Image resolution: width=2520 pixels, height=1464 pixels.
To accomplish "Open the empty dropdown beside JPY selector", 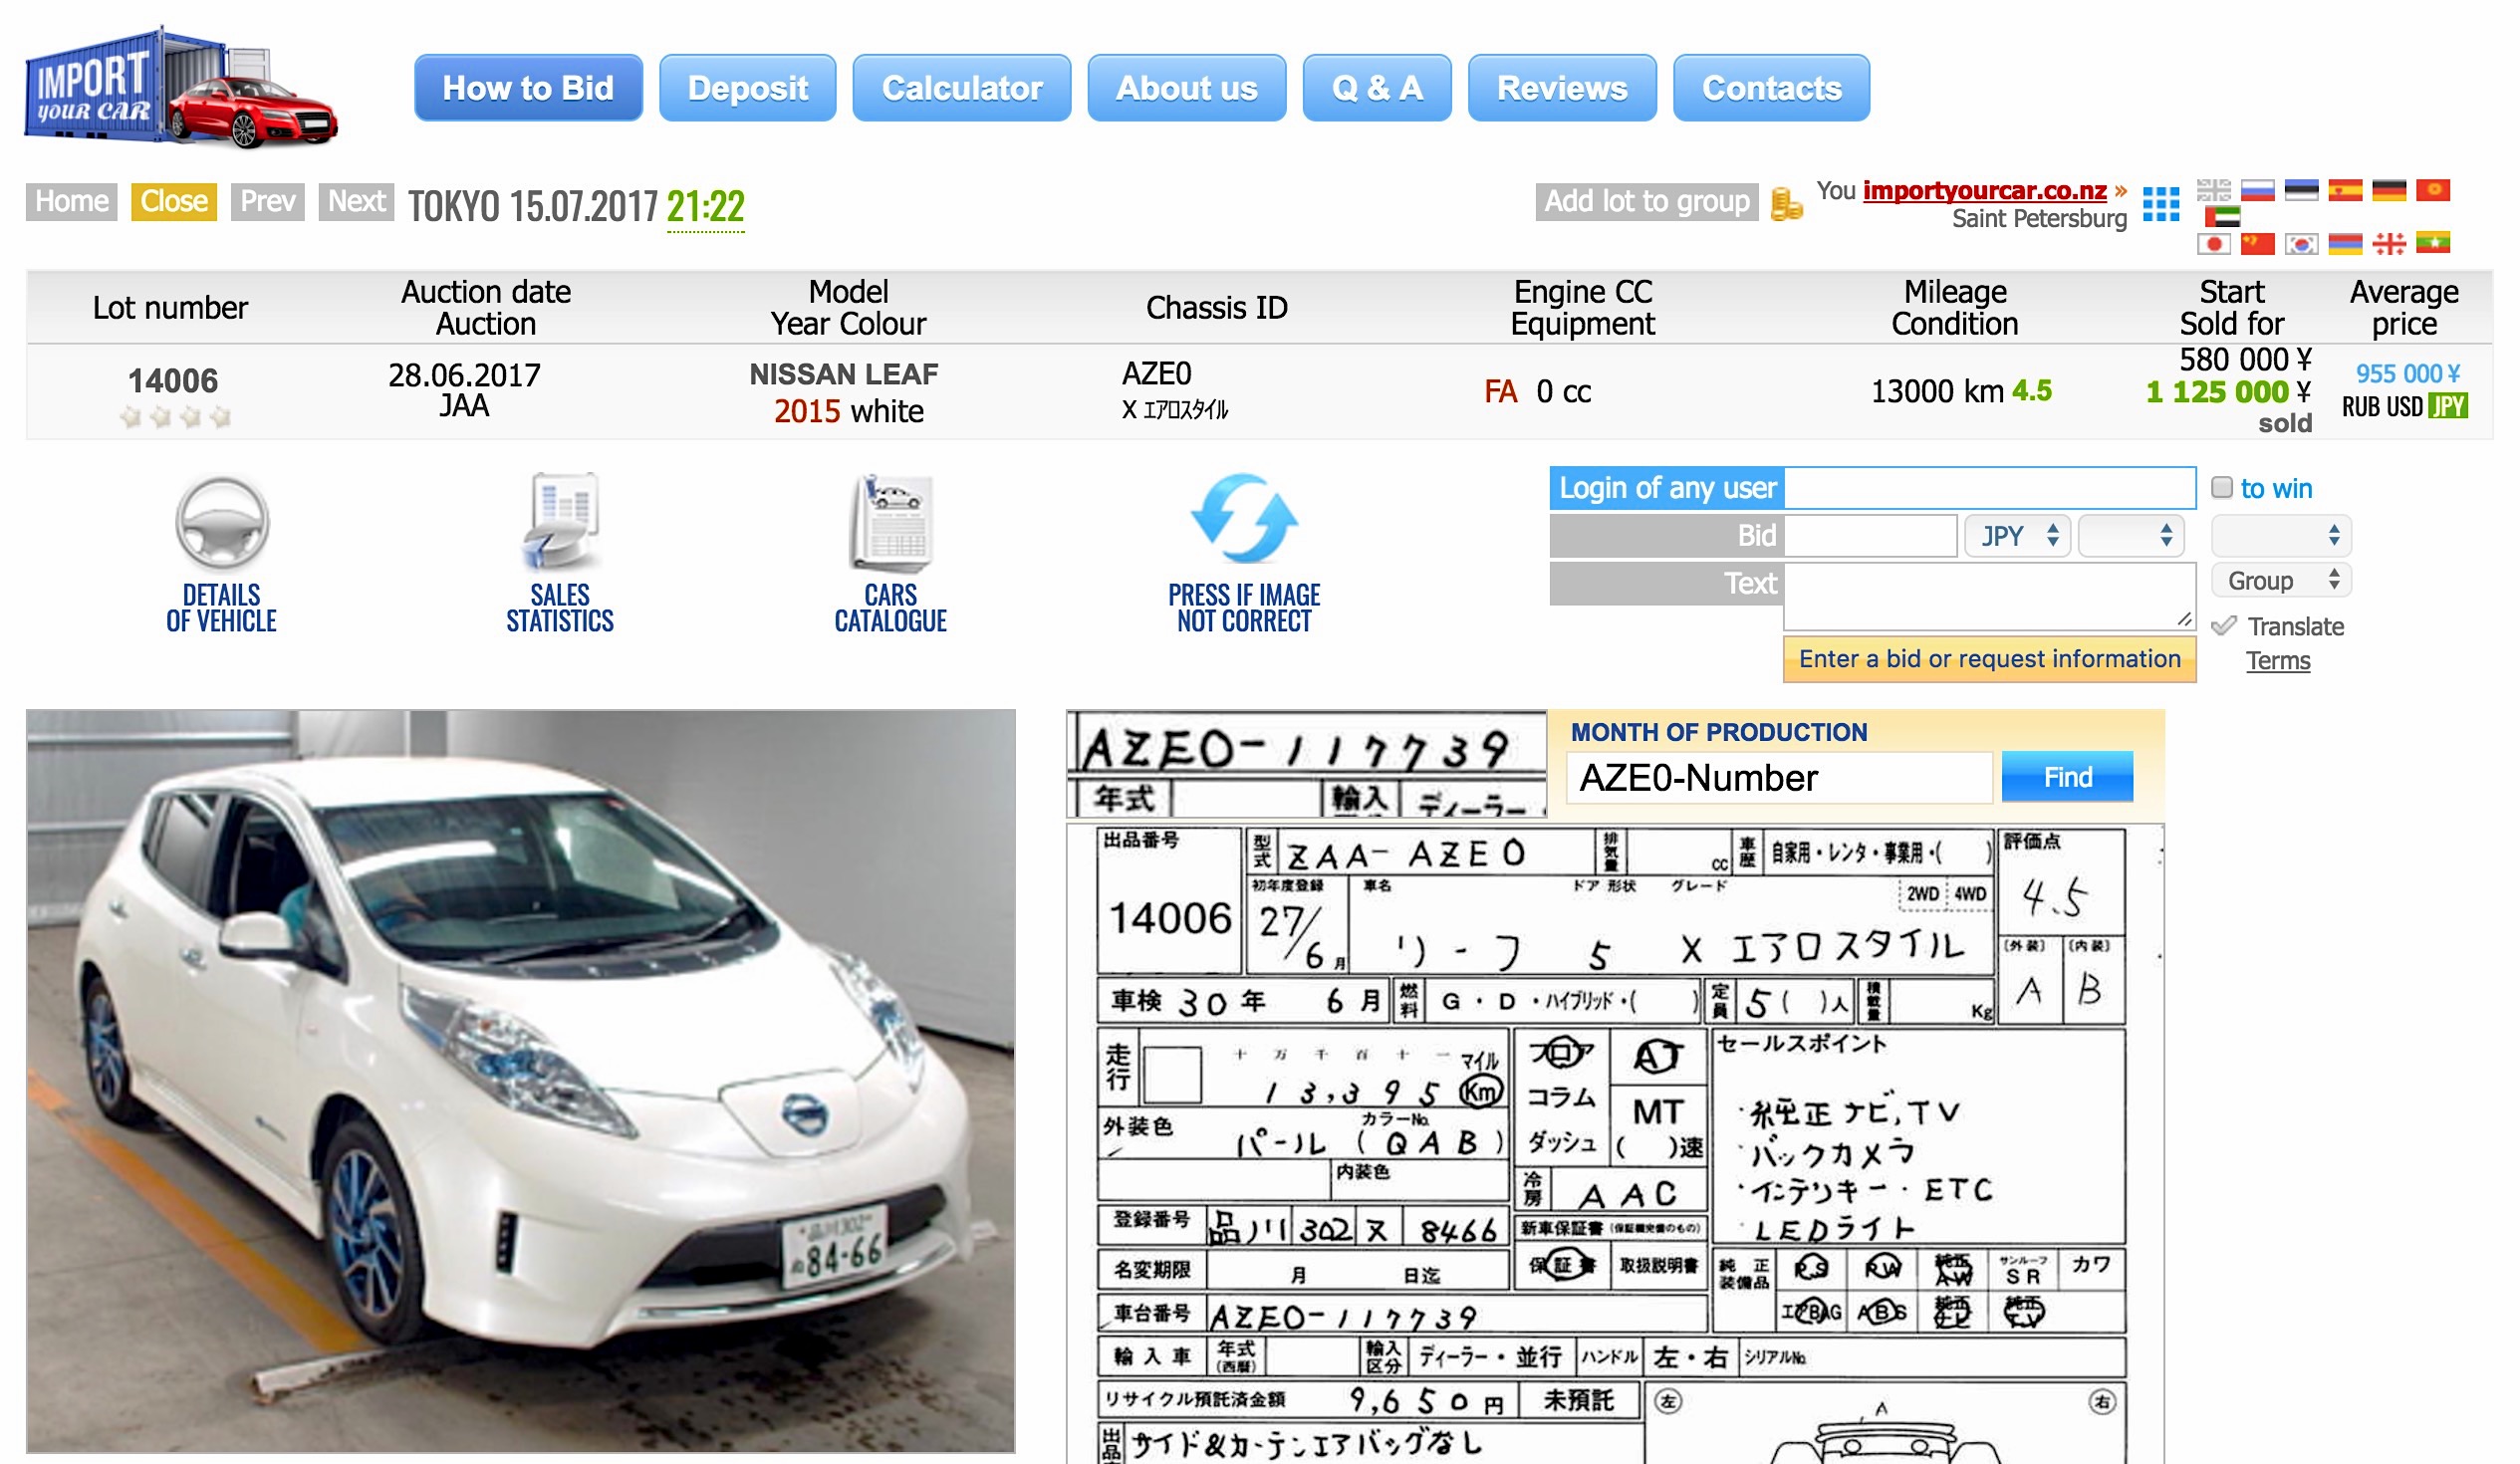I will point(2130,536).
